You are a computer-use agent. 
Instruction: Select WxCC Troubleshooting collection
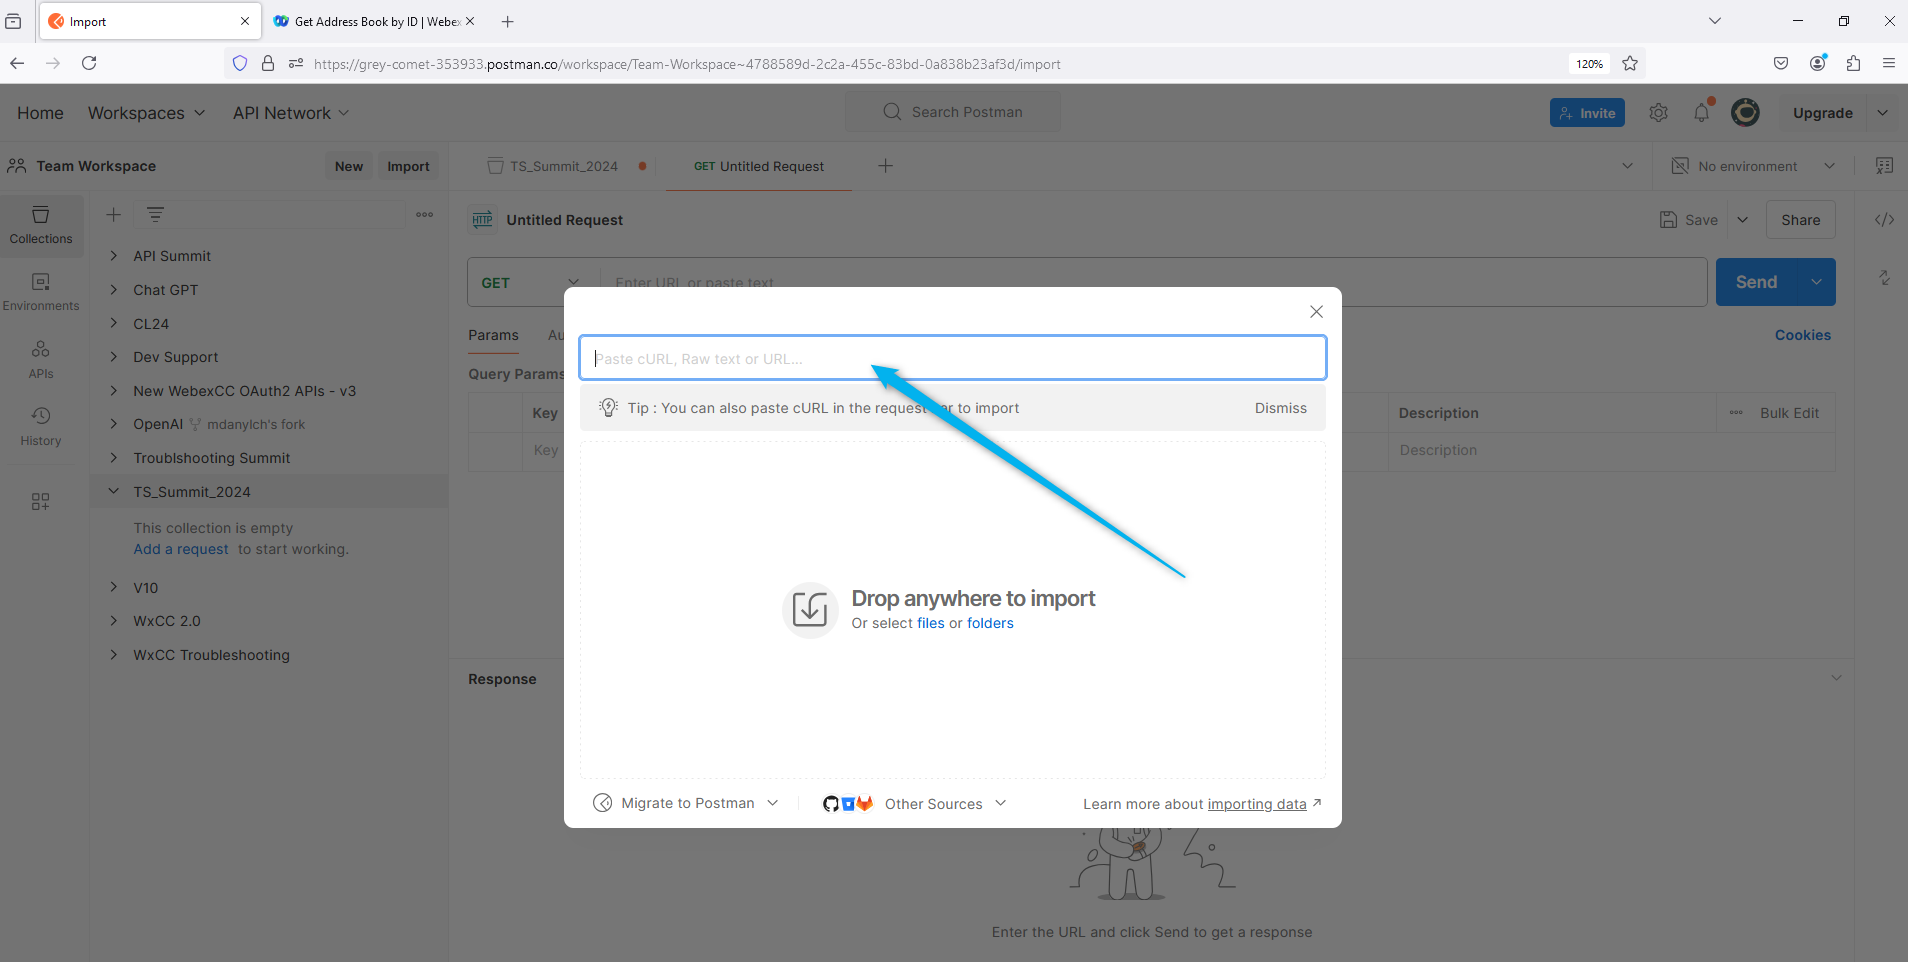tap(211, 655)
